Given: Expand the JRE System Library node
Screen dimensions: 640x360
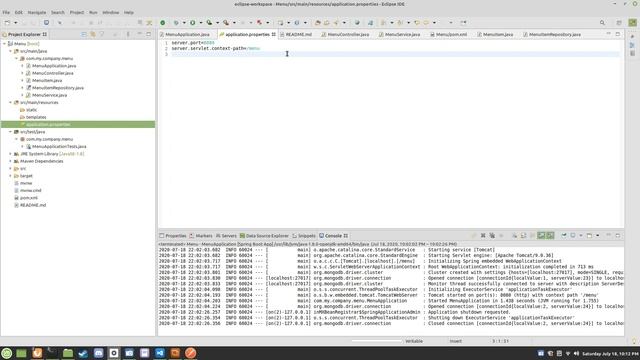Looking at the screenshot, I should (11, 154).
